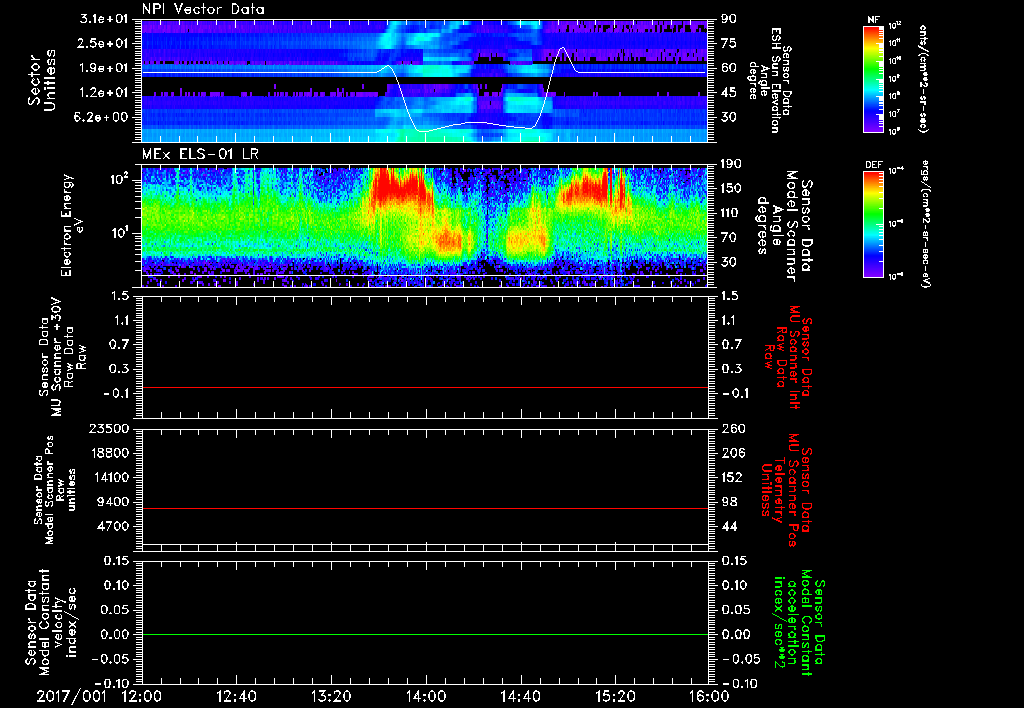Click the Model Scanner Pos Raw unitless label
This screenshot has width=1024, height=708.
point(55,490)
